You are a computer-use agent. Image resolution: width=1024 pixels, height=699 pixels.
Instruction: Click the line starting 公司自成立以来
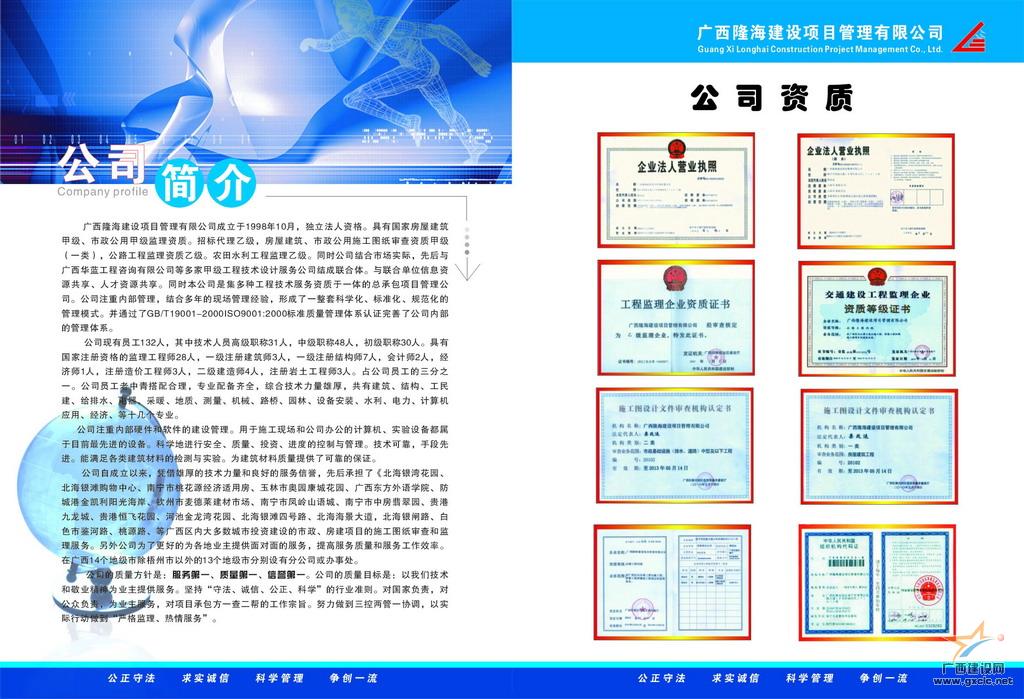(x=266, y=473)
